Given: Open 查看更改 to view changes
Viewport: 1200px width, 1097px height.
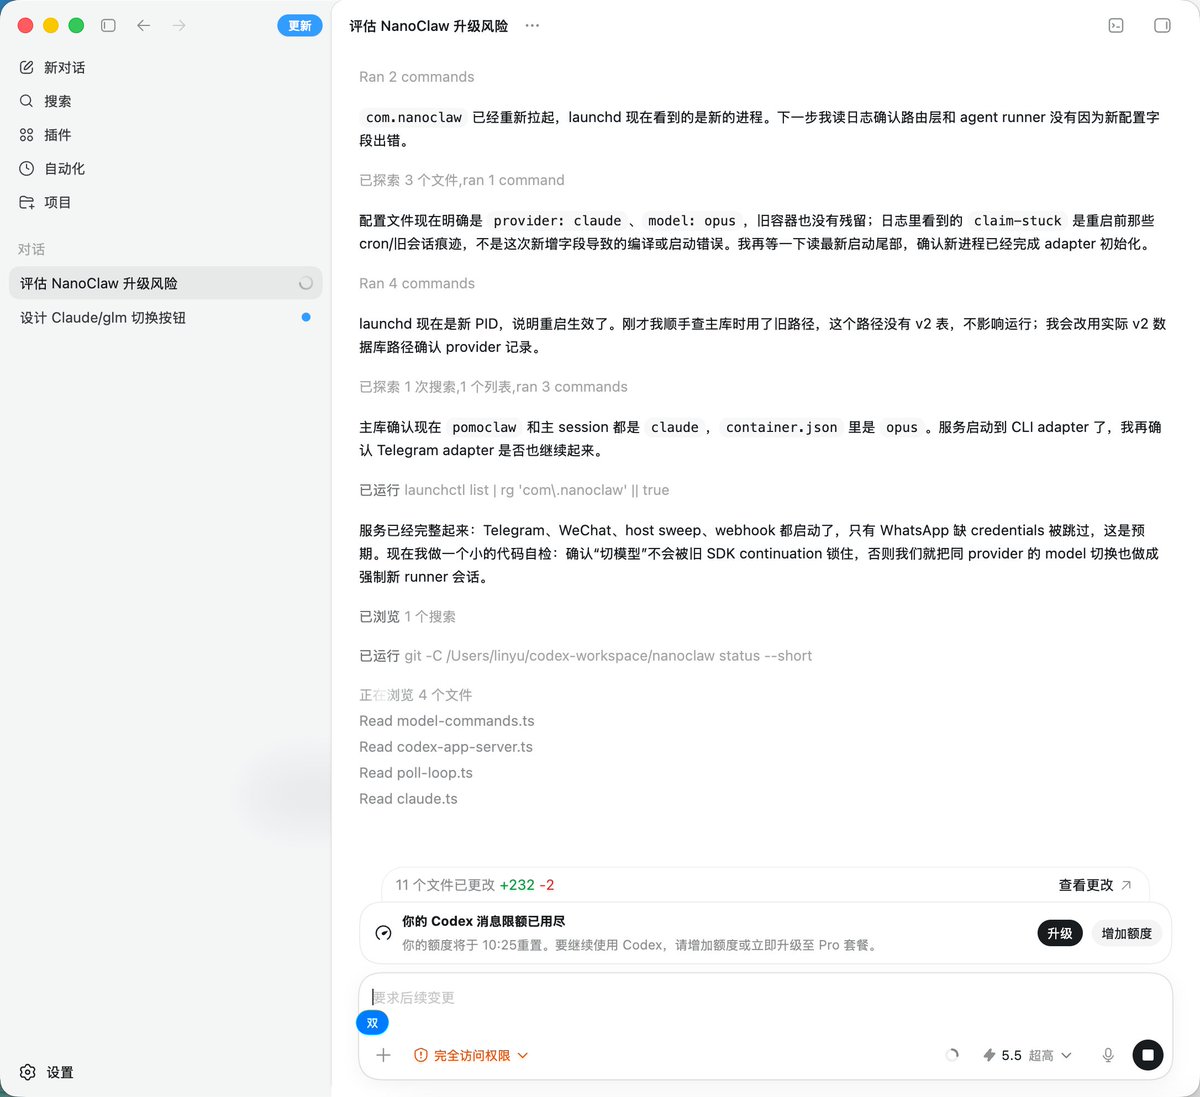Looking at the screenshot, I should point(1095,885).
